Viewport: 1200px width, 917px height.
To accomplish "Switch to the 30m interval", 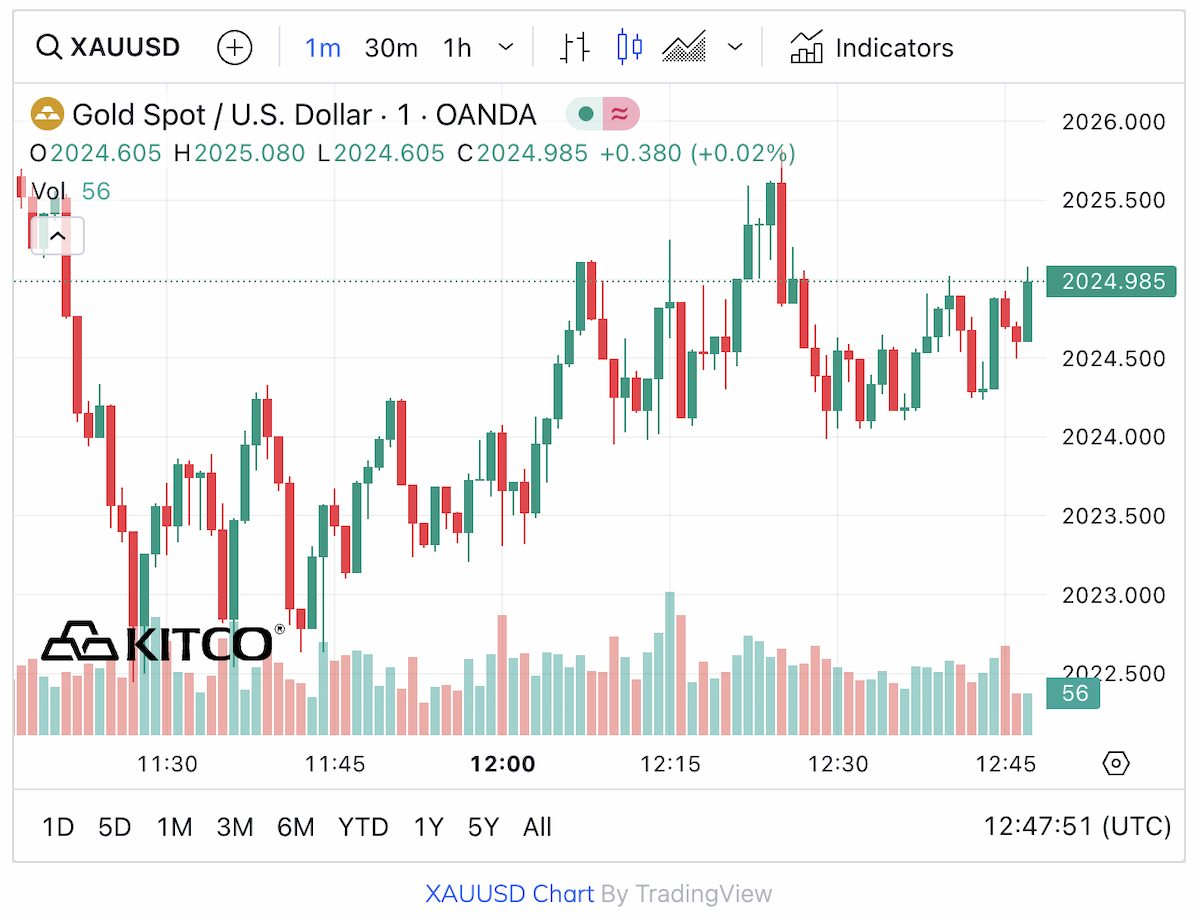I will (x=391, y=47).
